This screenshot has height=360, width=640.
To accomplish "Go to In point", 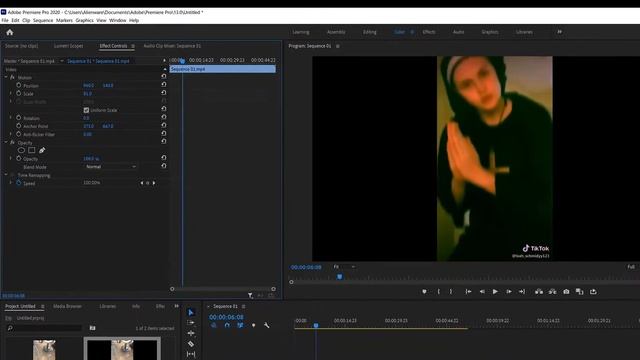I will point(469,291).
